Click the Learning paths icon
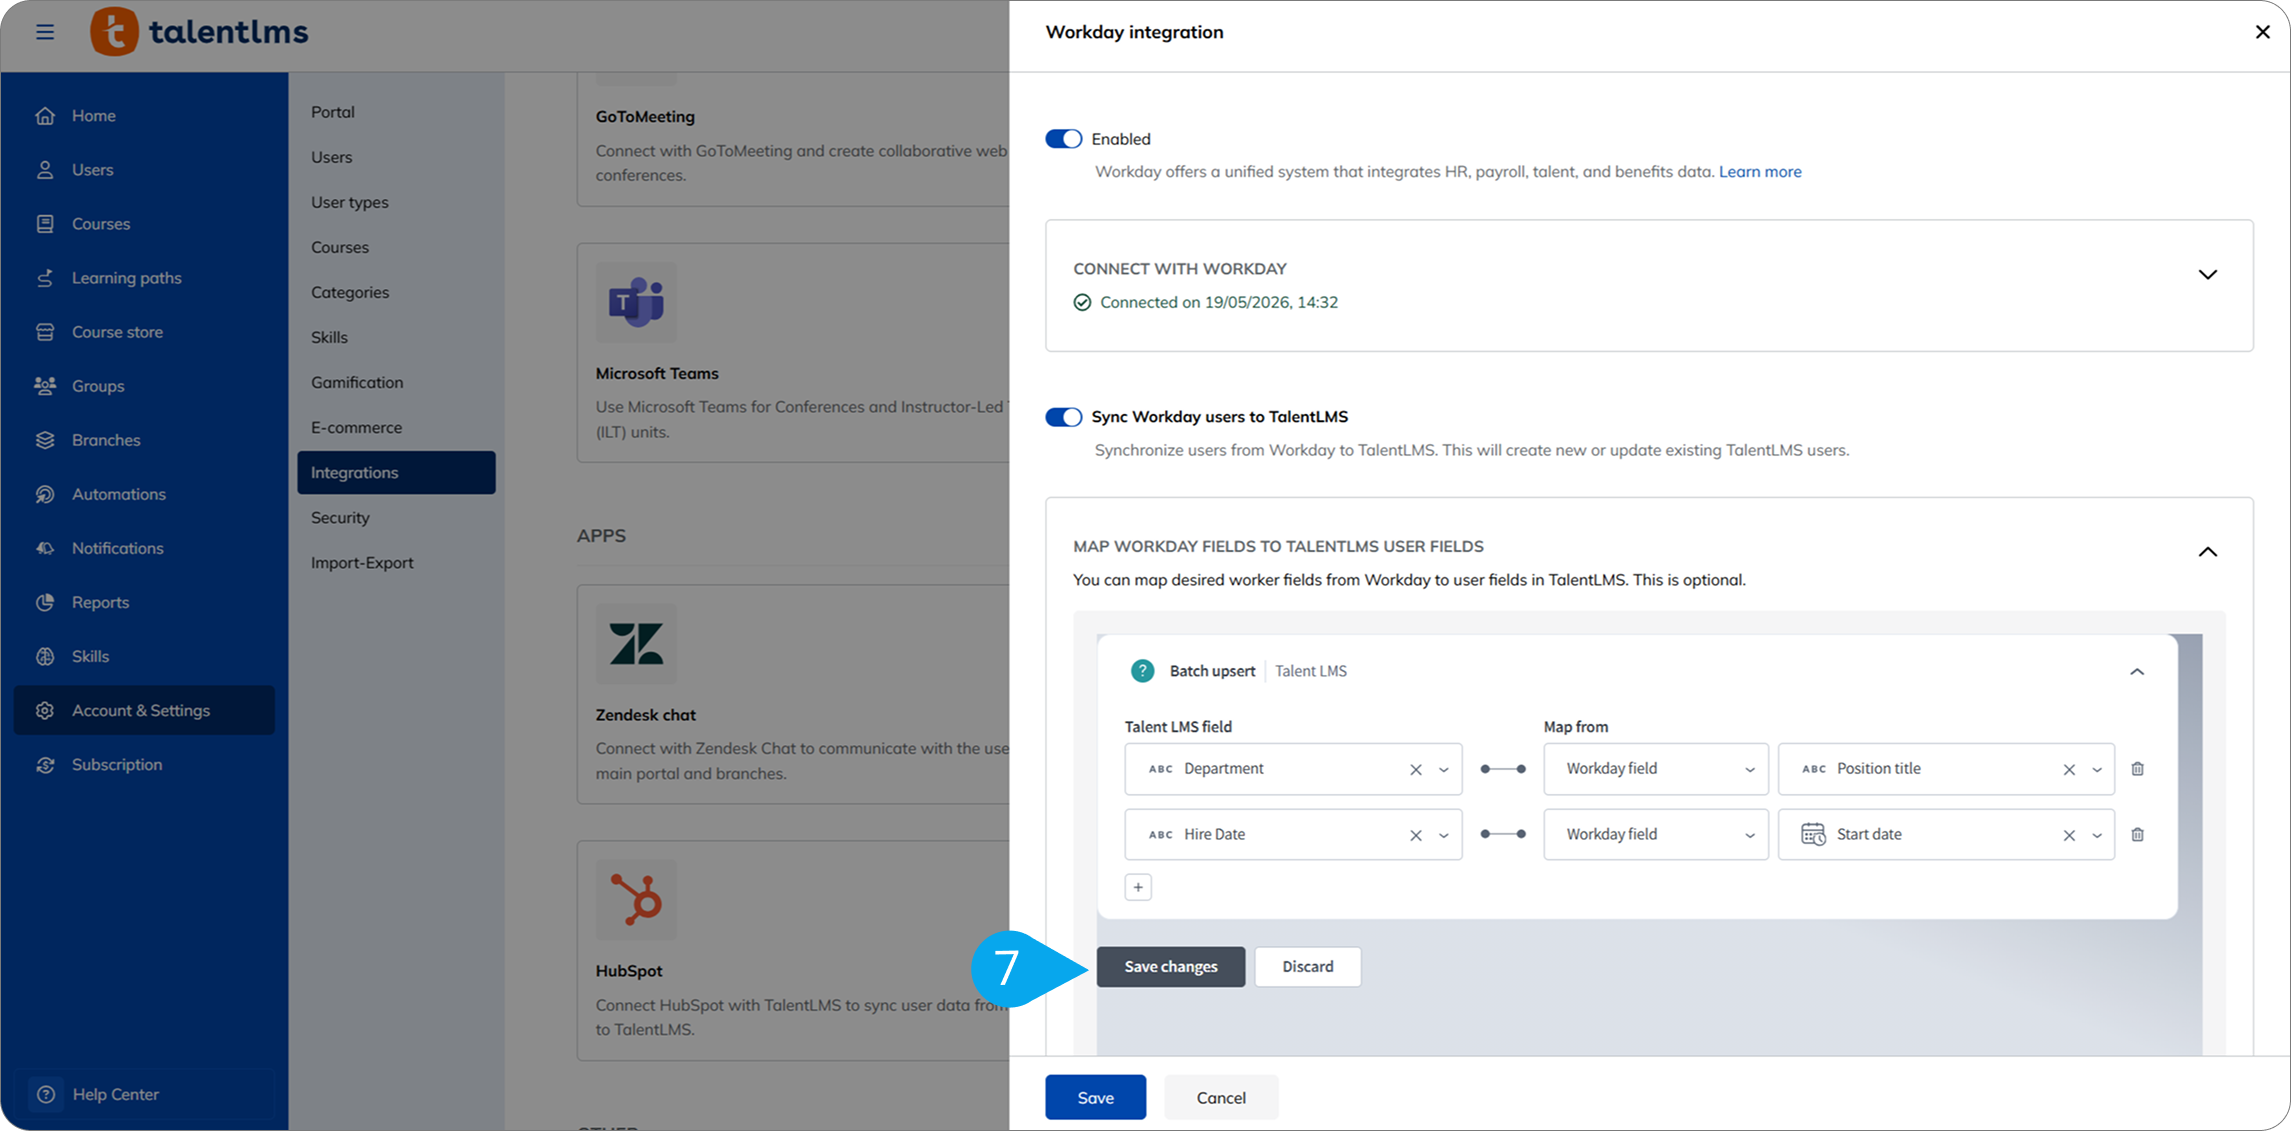 pos(45,278)
